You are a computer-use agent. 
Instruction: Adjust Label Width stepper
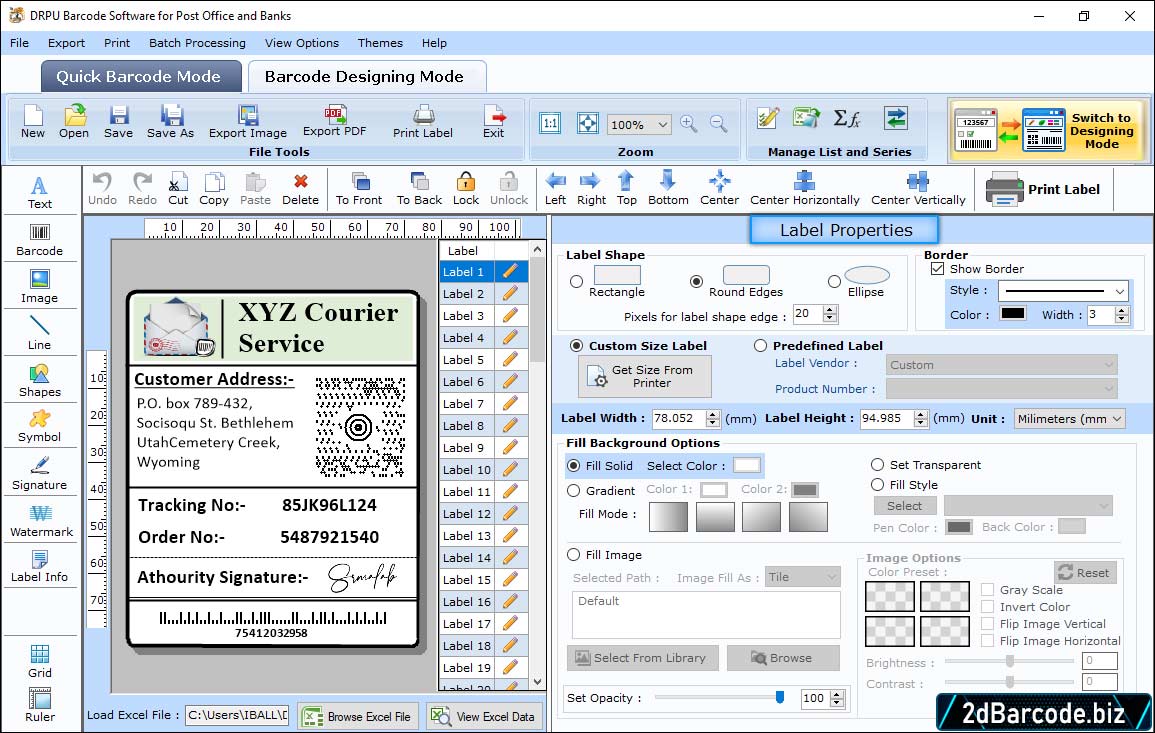712,418
